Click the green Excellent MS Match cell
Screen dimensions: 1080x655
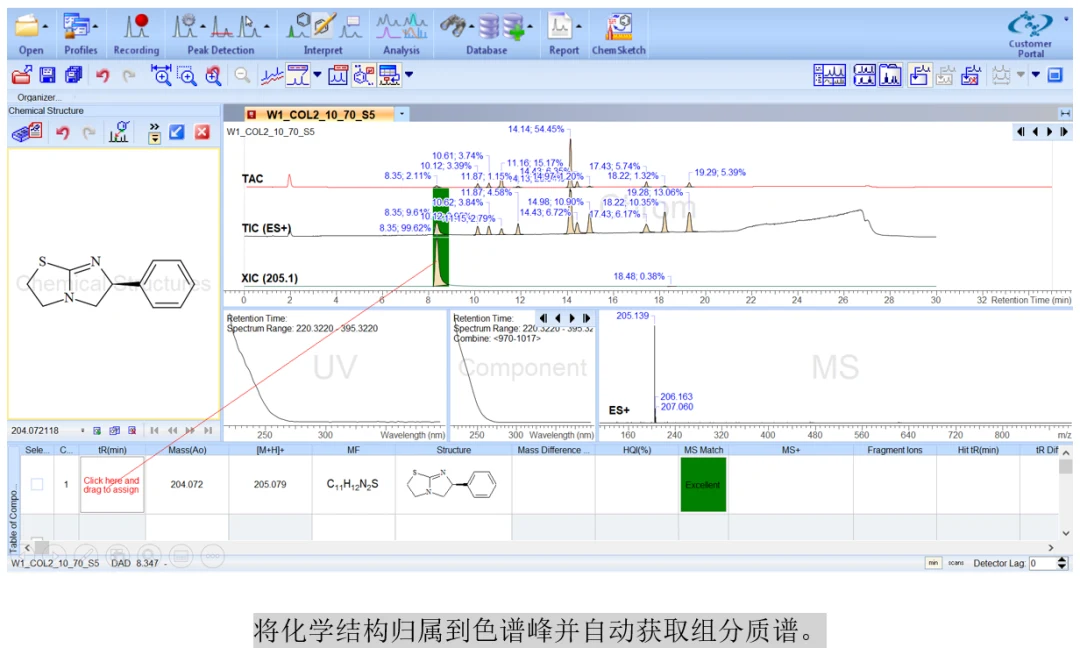pos(703,485)
